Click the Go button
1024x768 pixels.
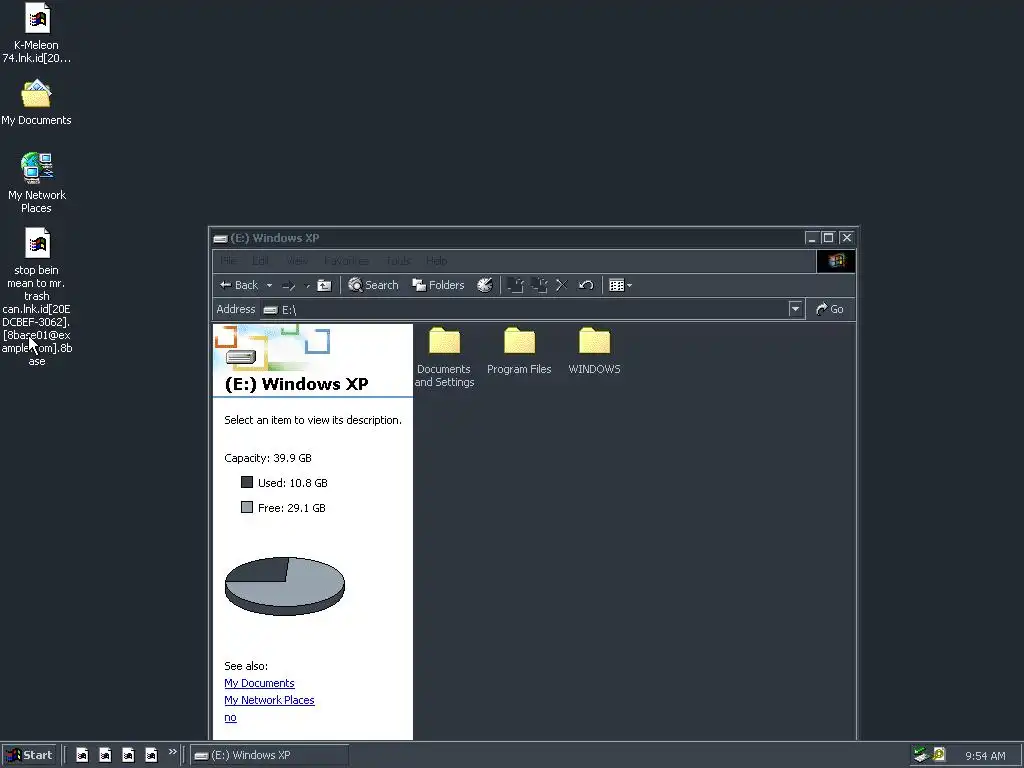pos(831,309)
